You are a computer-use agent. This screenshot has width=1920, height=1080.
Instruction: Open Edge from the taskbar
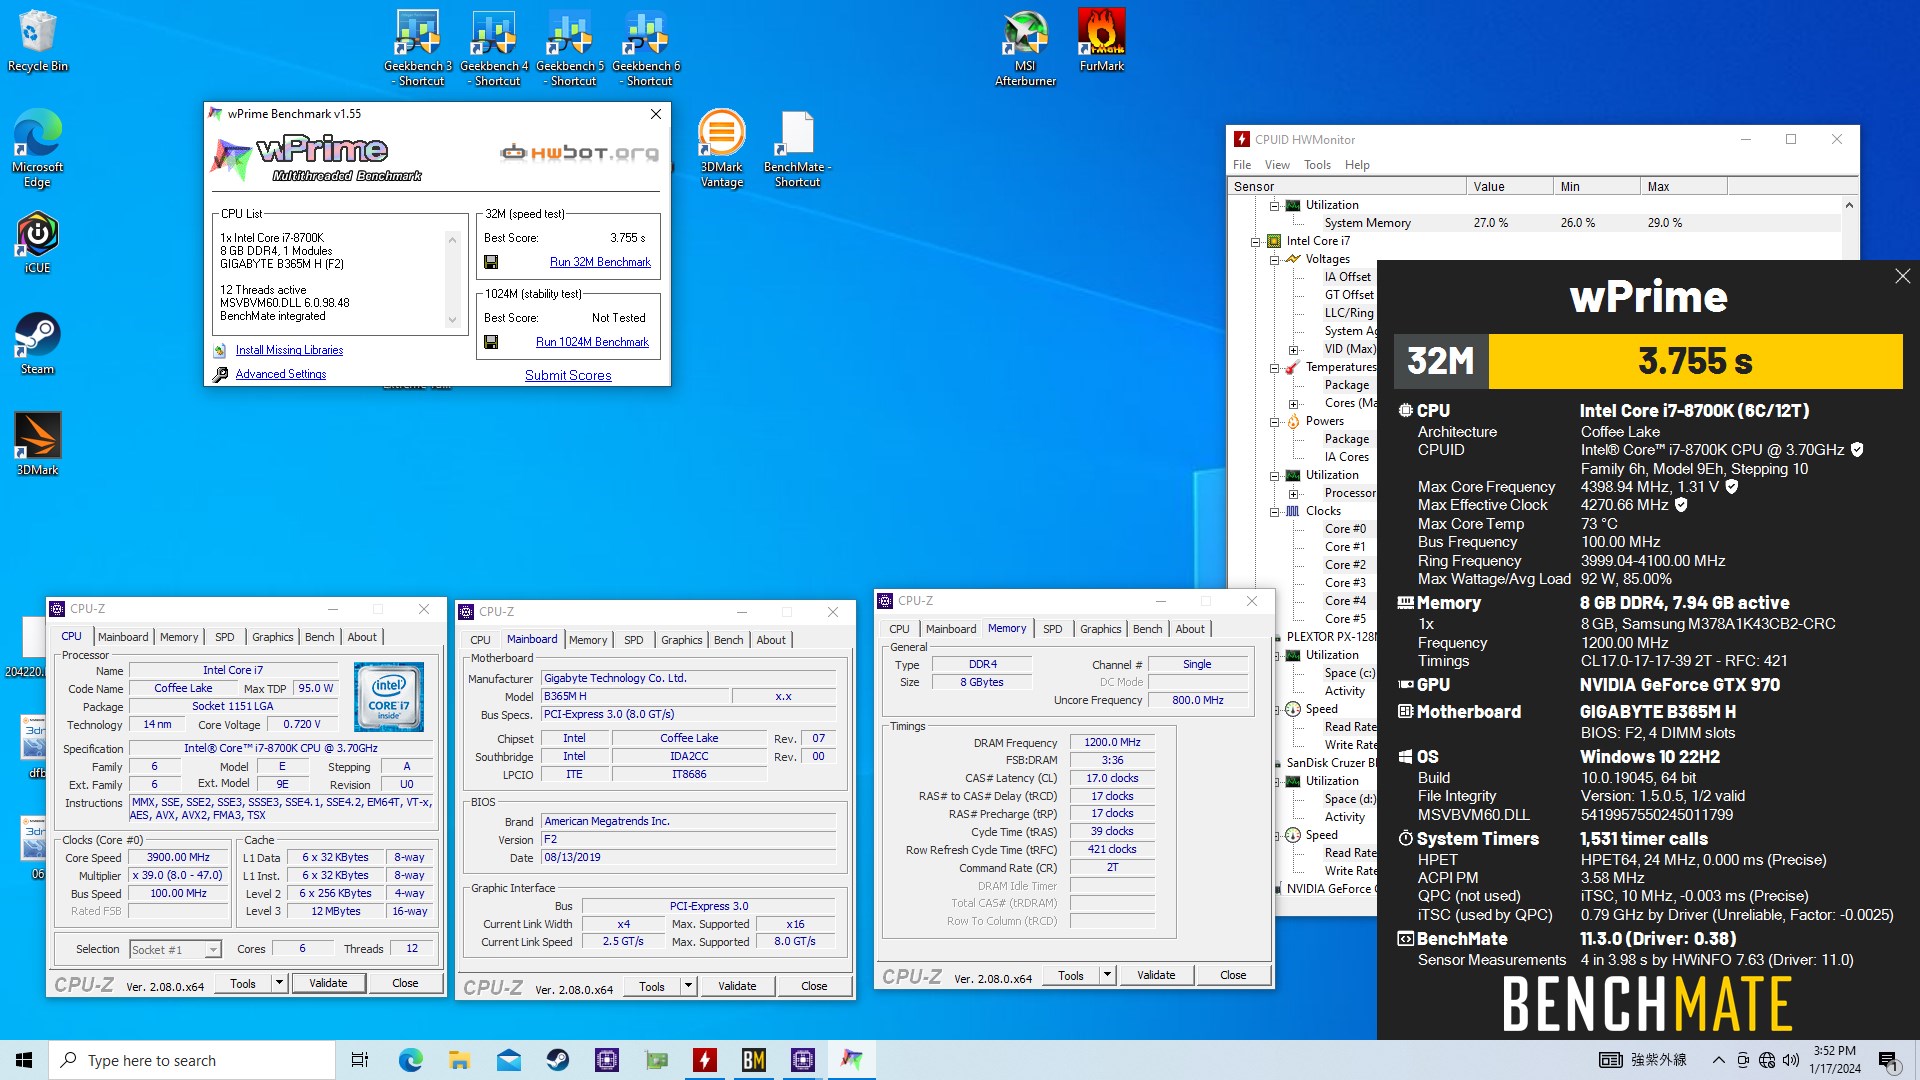[410, 1060]
